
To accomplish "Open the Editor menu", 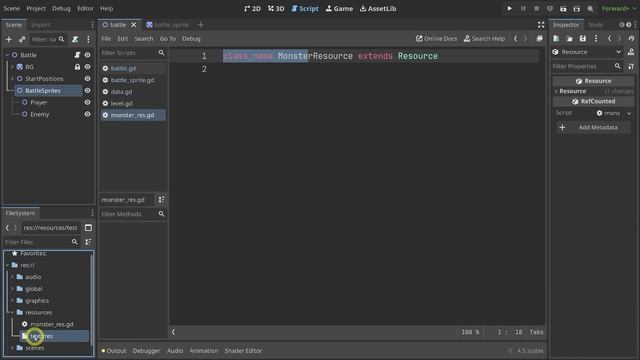I will pos(85,8).
